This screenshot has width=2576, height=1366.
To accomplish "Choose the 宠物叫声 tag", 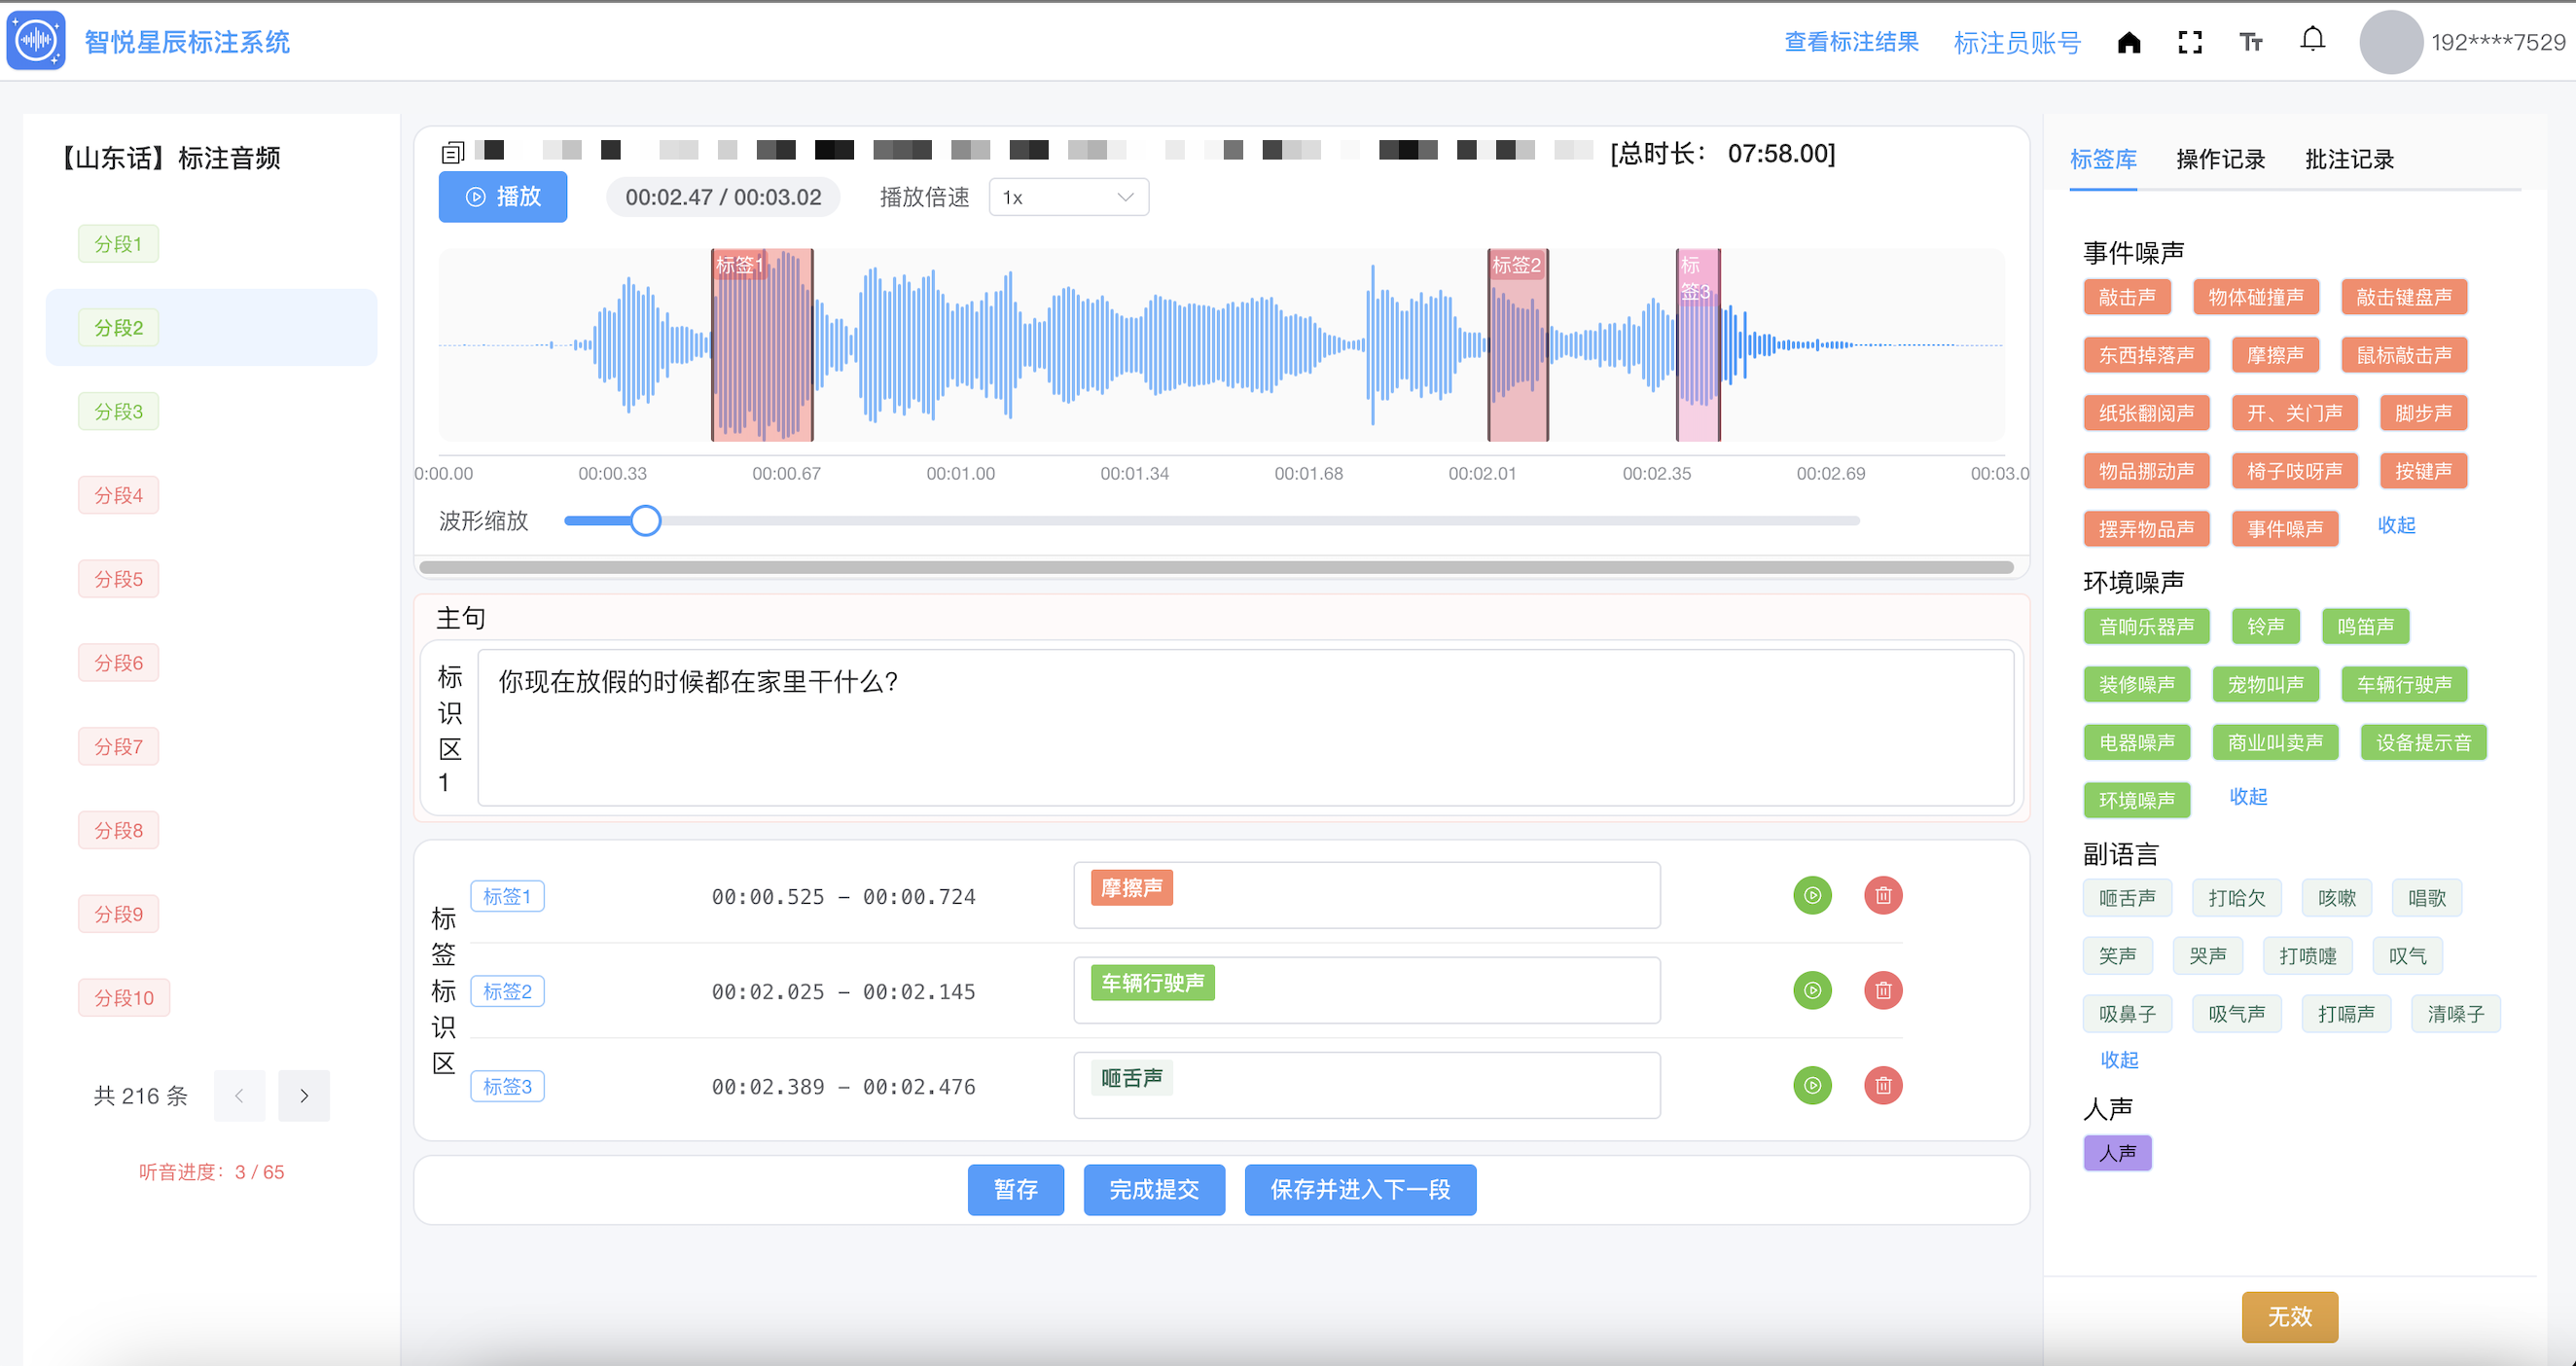I will (x=2265, y=685).
